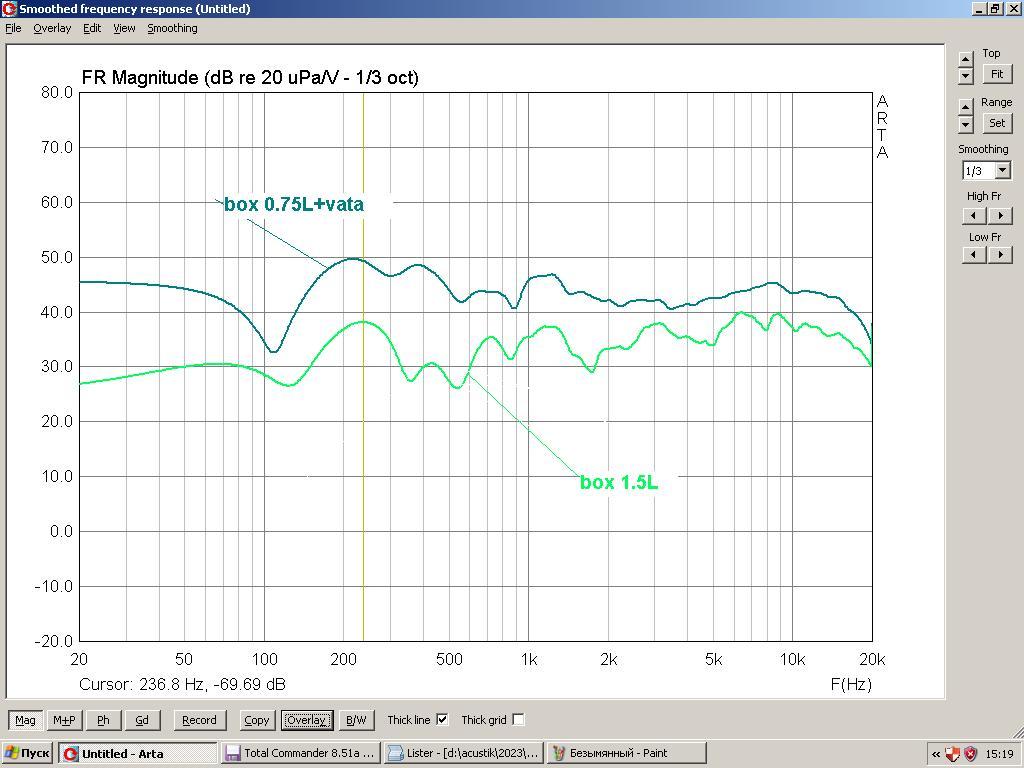Open Paint window from taskbar
Screen dimensions: 1024x768
coord(626,753)
